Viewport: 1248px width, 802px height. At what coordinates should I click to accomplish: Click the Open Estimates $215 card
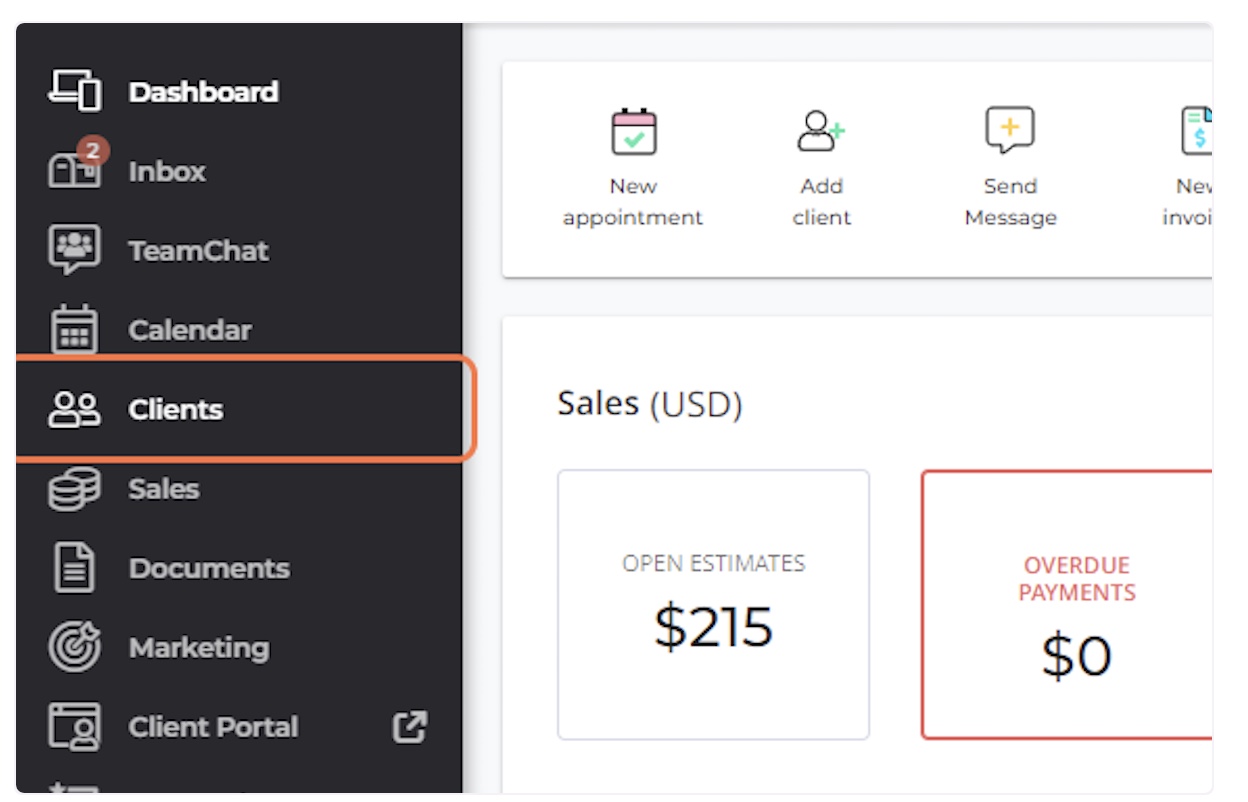tap(714, 605)
